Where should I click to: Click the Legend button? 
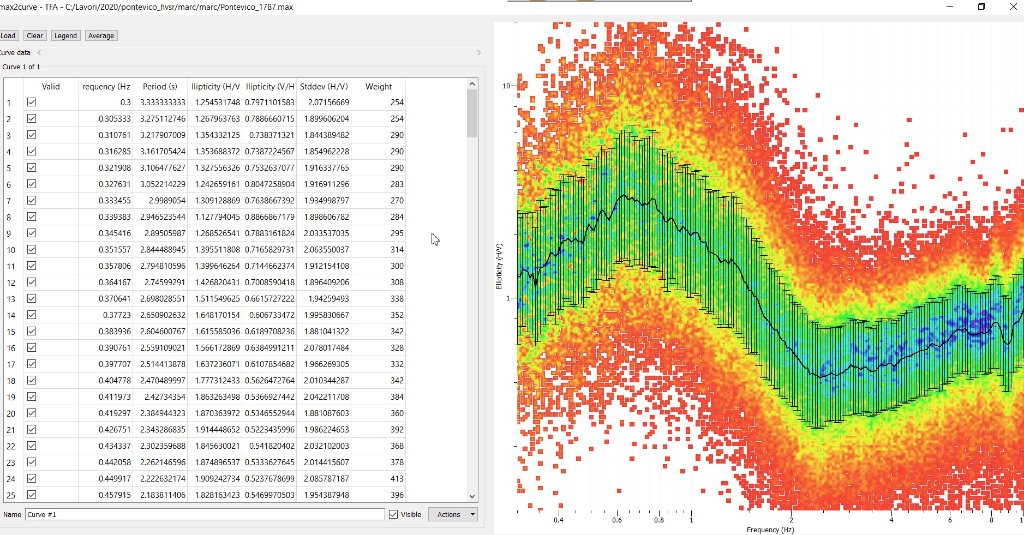coord(65,36)
